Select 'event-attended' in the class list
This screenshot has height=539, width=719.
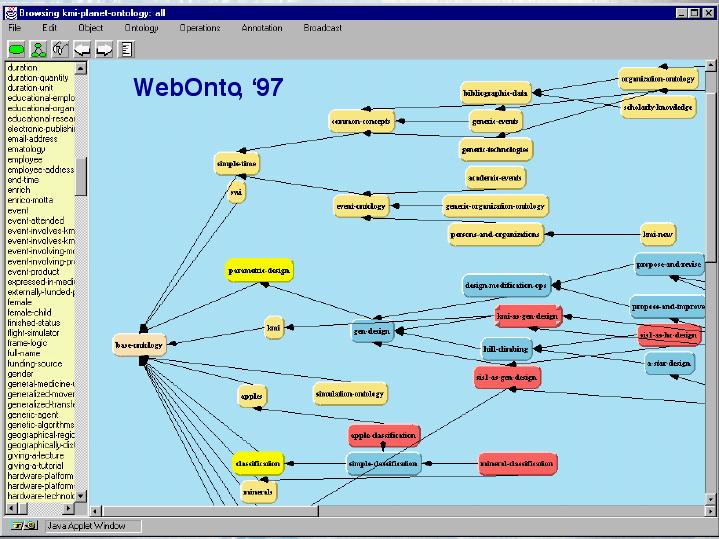tap(36, 221)
